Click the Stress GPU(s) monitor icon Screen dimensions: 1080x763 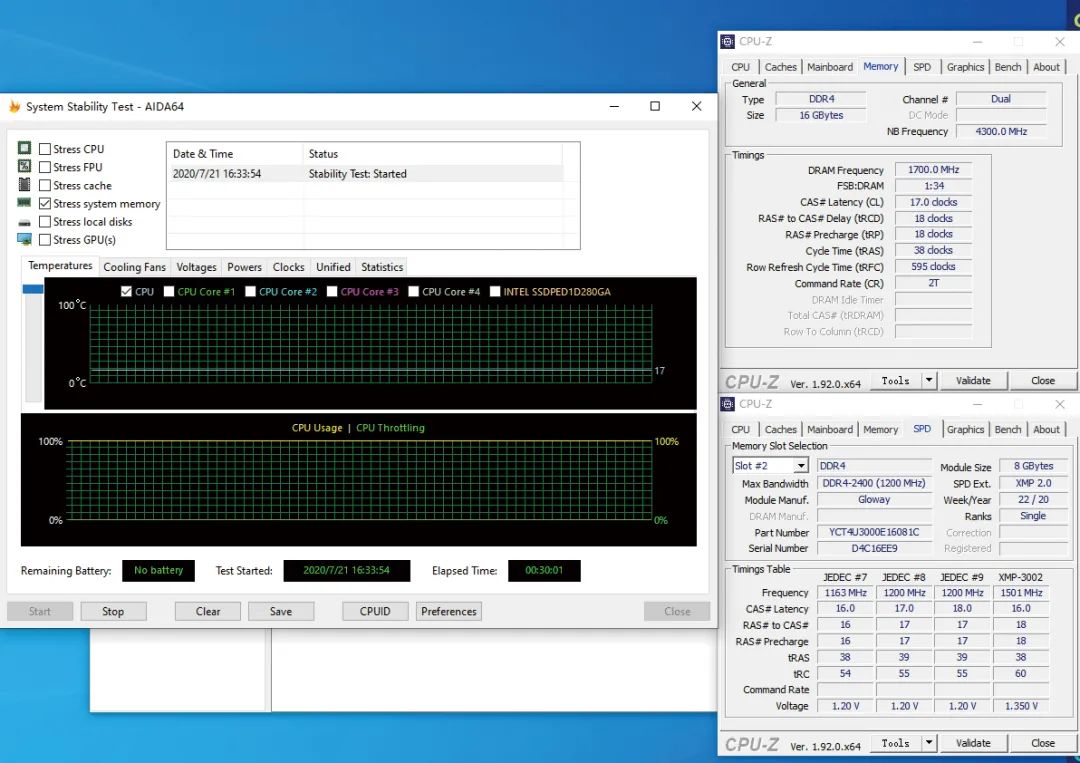(x=24, y=240)
